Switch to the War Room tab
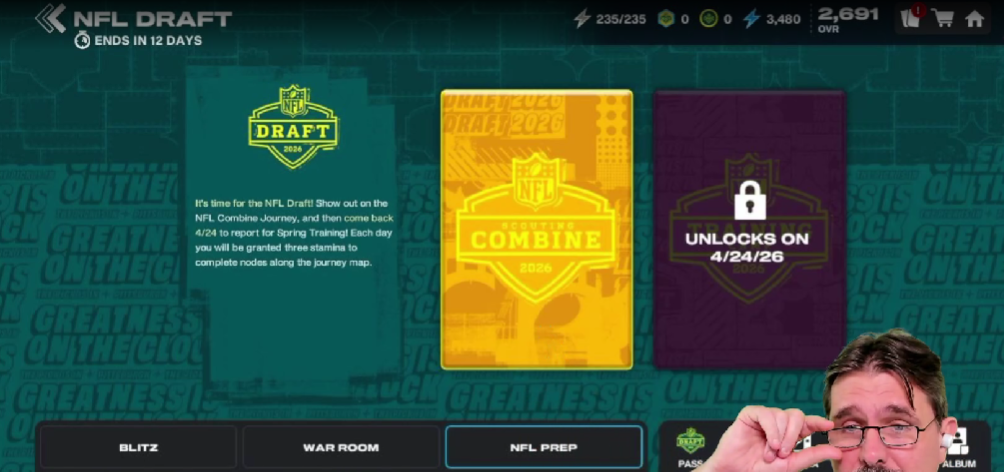 341,447
